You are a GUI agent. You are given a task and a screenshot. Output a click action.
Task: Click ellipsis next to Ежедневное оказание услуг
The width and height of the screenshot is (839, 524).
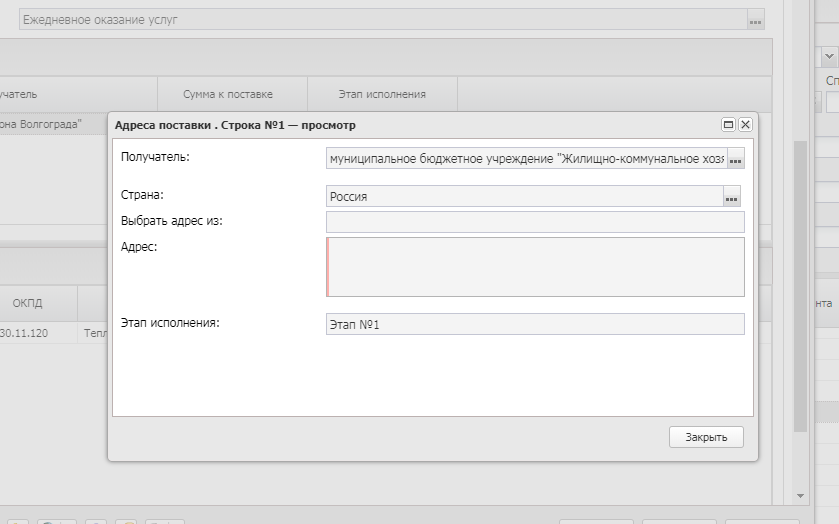tap(755, 20)
